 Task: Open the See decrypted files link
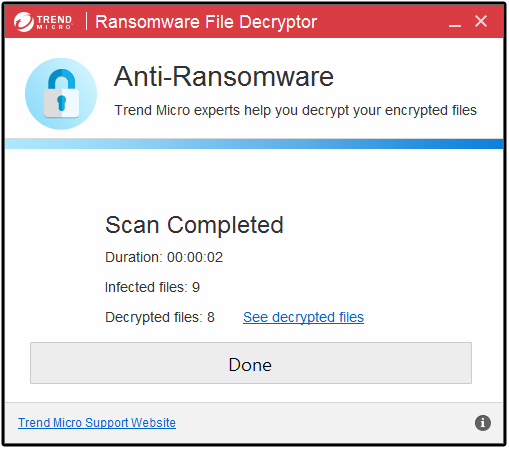click(x=303, y=317)
